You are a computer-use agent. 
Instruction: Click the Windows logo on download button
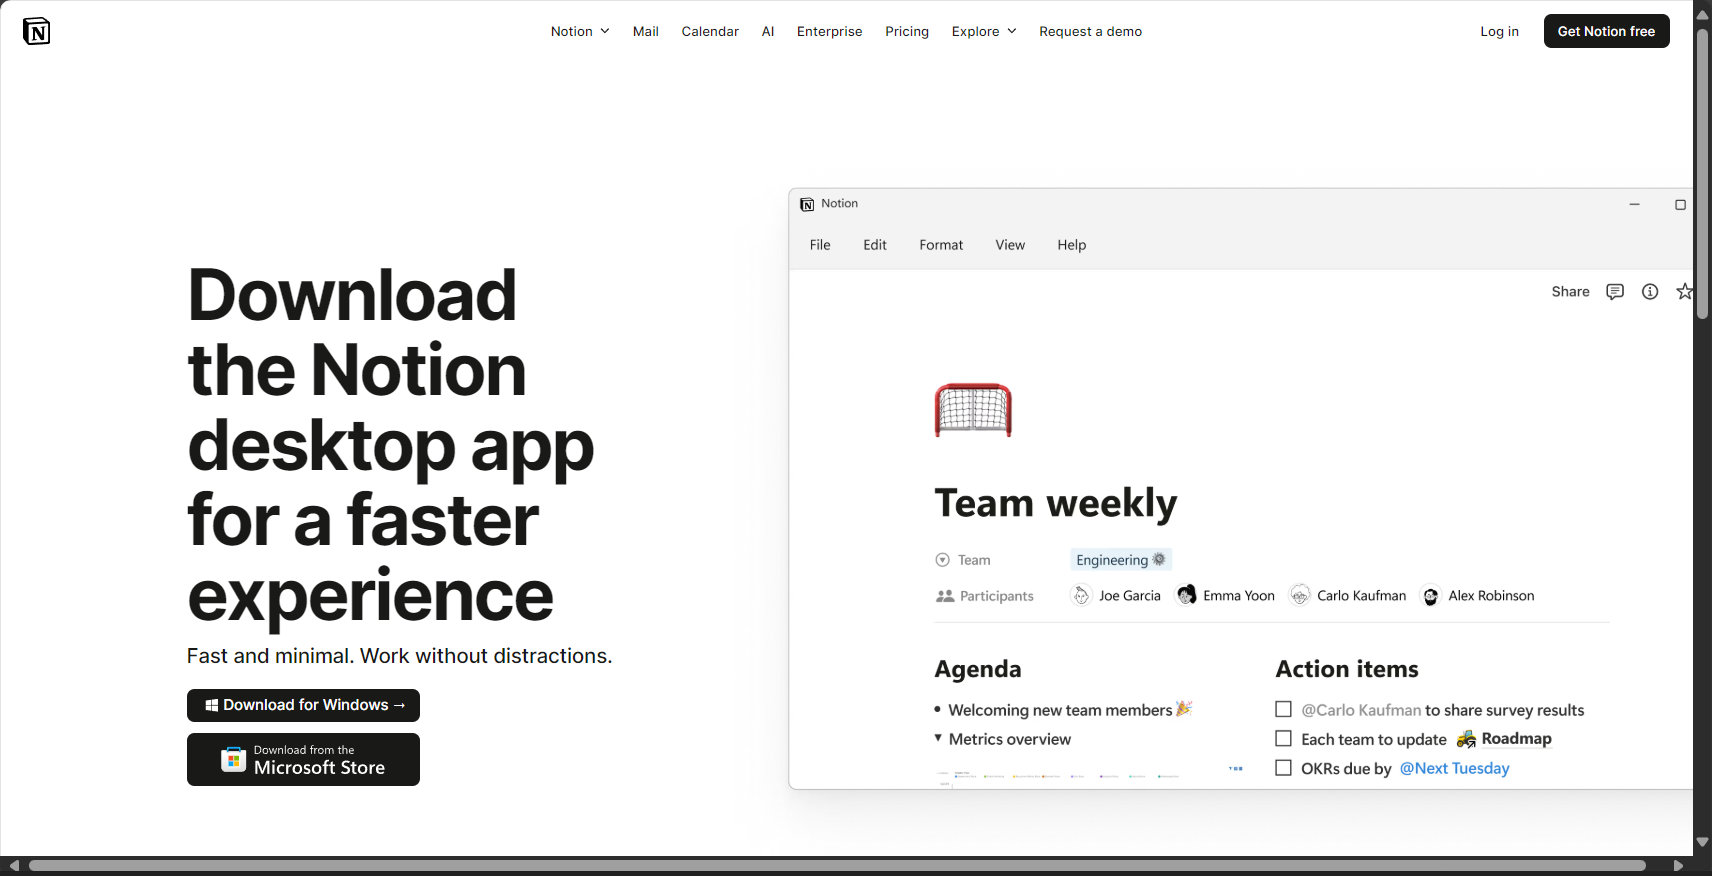pyautogui.click(x=212, y=705)
